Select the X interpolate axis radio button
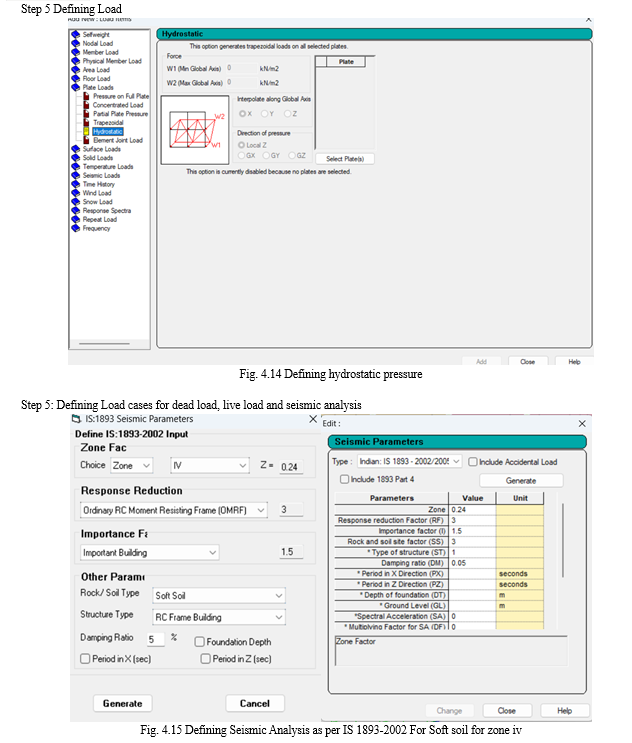 coord(243,114)
